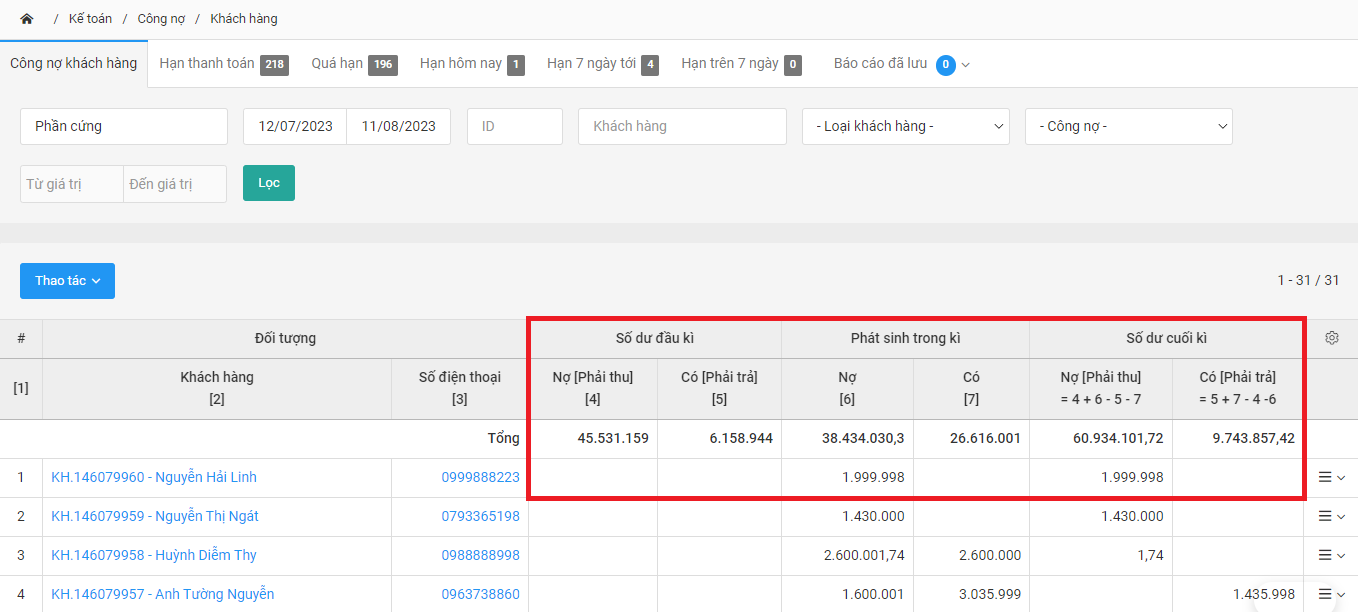
Task: Open the Hạn hôm nay tab
Action: coord(471,64)
